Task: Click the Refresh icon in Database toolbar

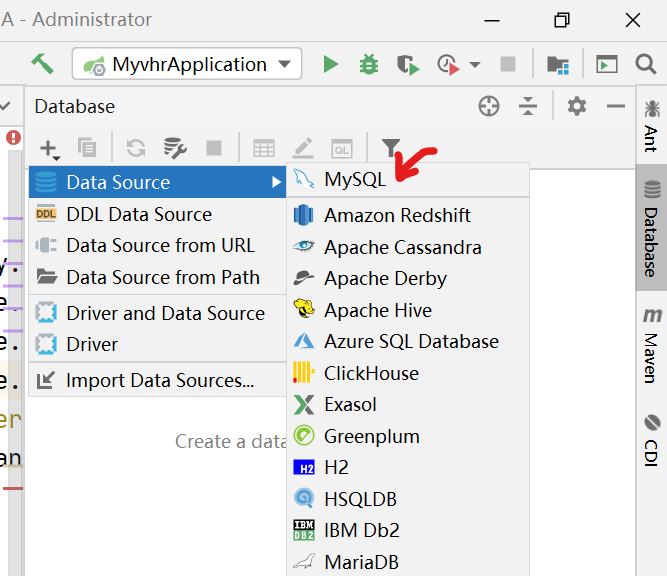Action: click(x=136, y=148)
